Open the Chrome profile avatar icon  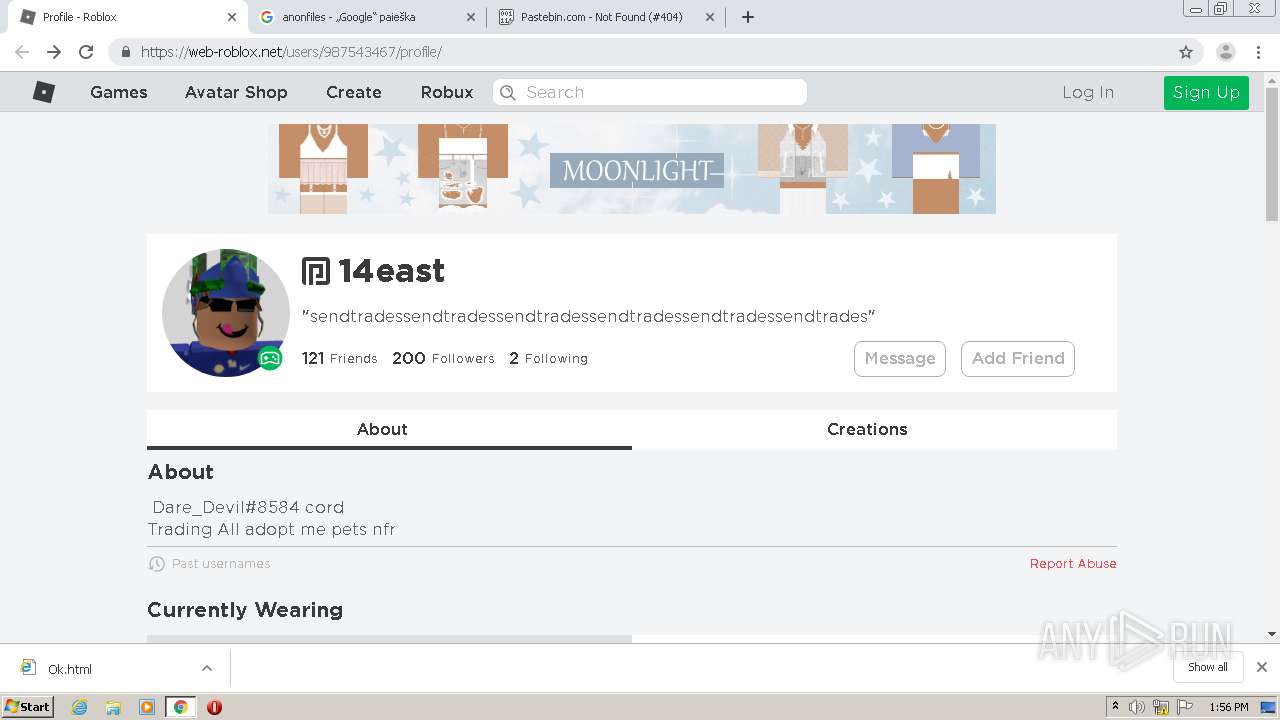pyautogui.click(x=1226, y=52)
